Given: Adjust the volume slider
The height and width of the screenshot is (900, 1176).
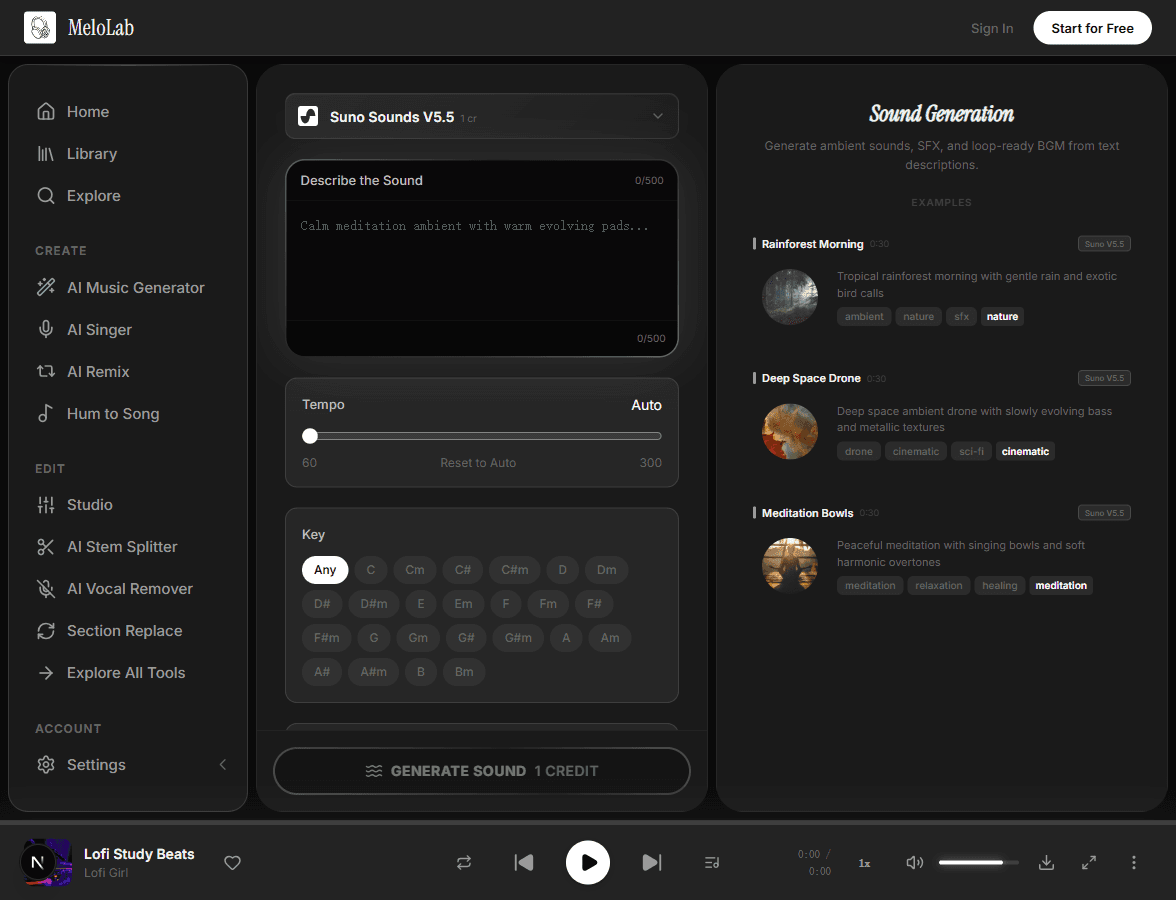Looking at the screenshot, I should [978, 862].
